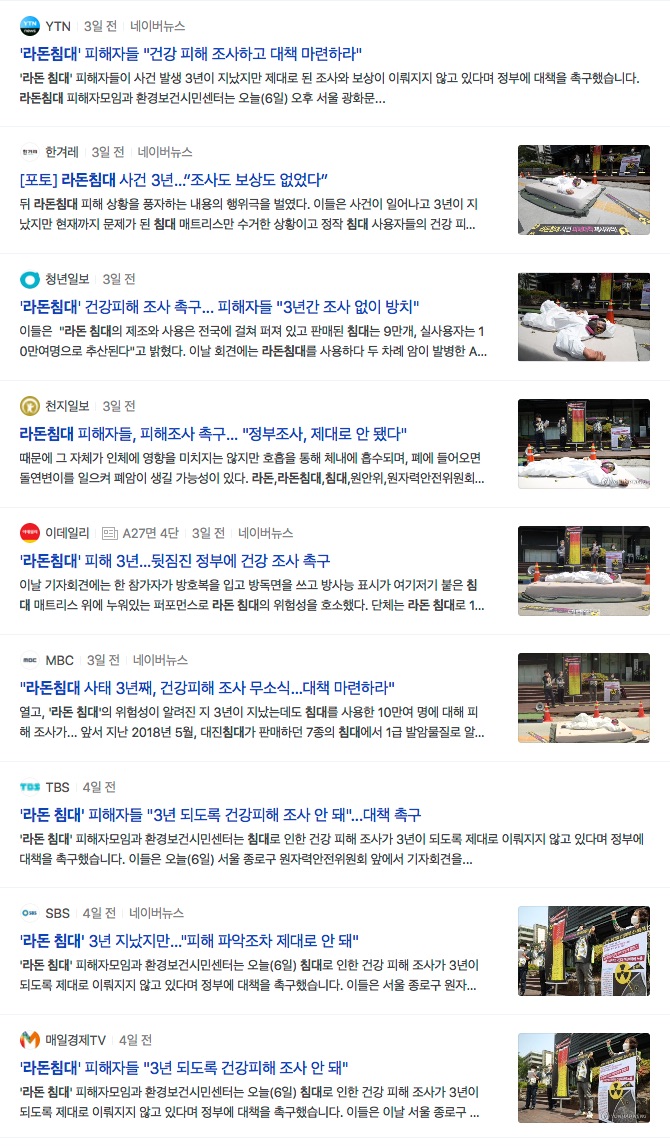Select the 매일경제TV orange M logo
This screenshot has height=1148, width=670.
click(29, 1040)
